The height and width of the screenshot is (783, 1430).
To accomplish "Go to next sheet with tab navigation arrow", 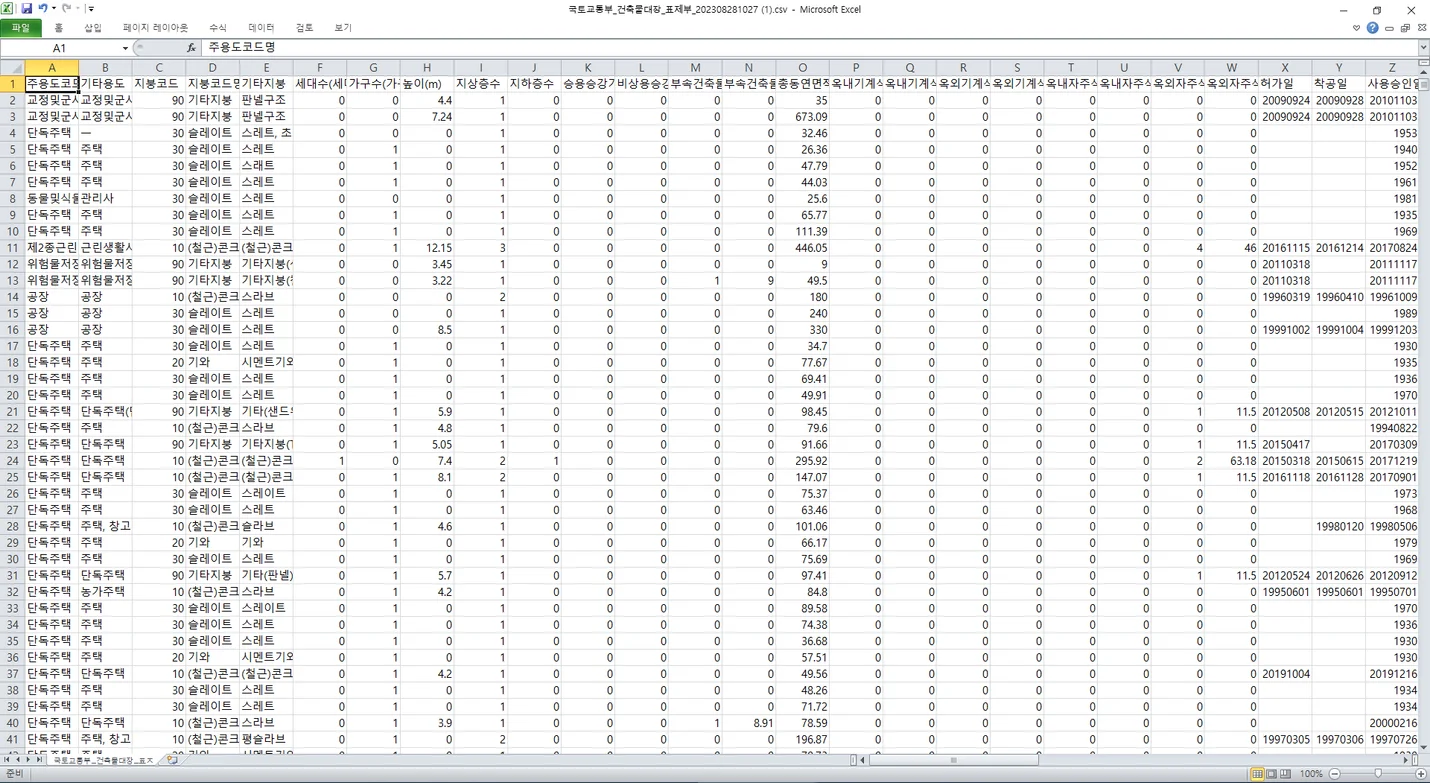I will 29,760.
